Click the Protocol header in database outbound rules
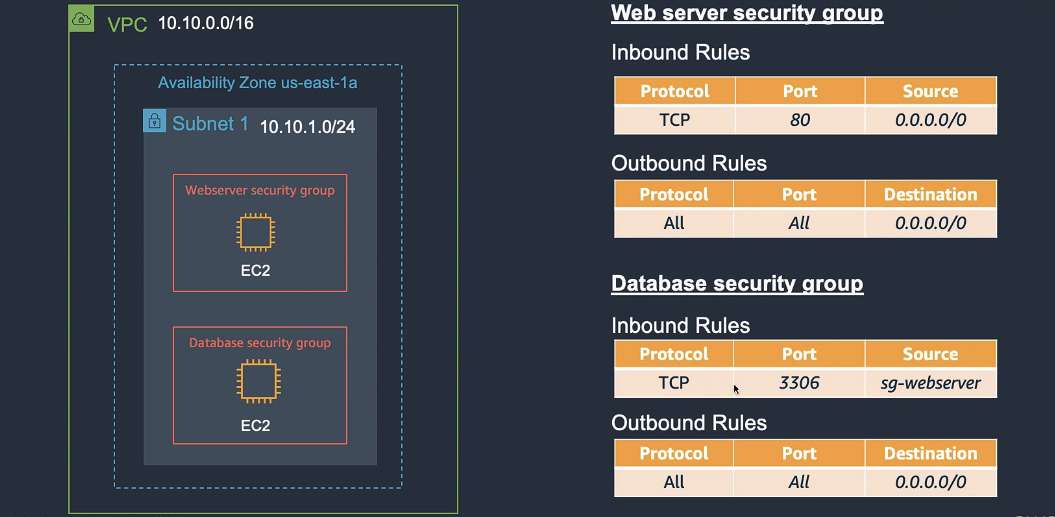Viewport: 1055px width, 517px height. click(x=674, y=454)
